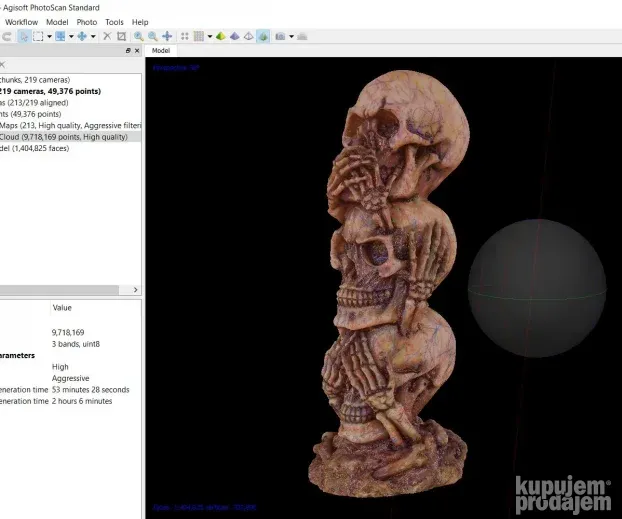
Task: Switch to sparse Point Cloud view
Action: point(184,37)
